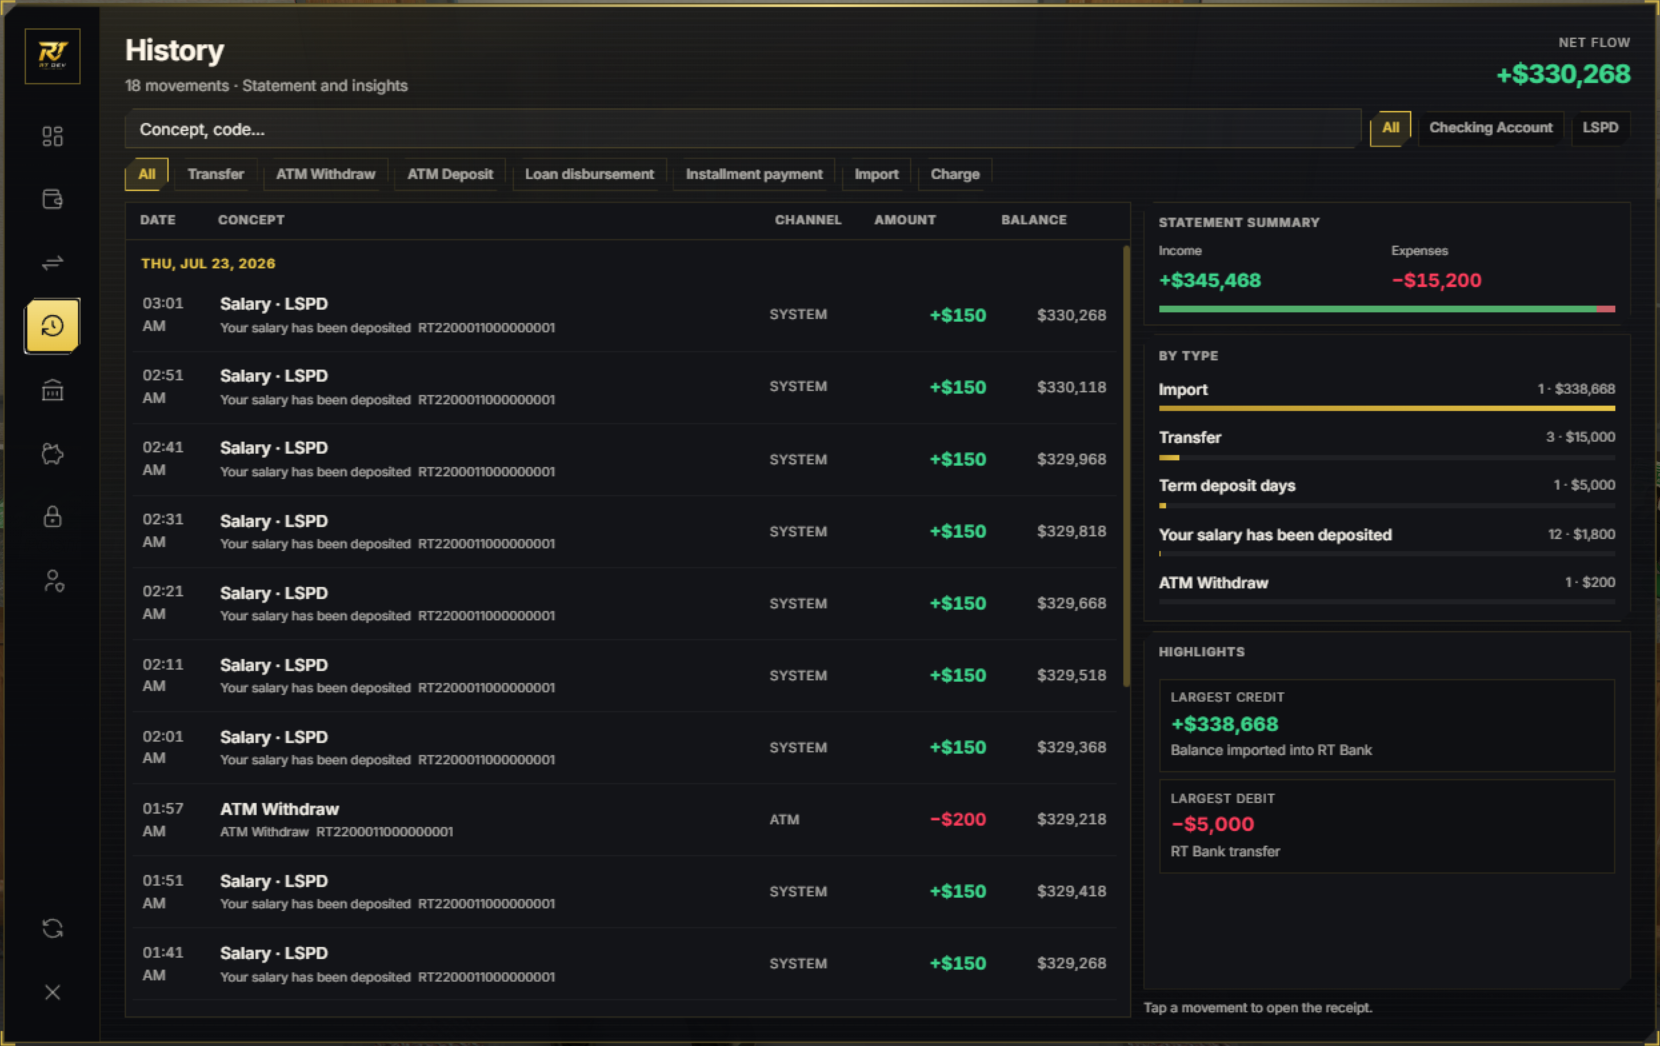Click the Net Flow +$330,268 total
The image size is (1660, 1046).
[x=1563, y=74]
